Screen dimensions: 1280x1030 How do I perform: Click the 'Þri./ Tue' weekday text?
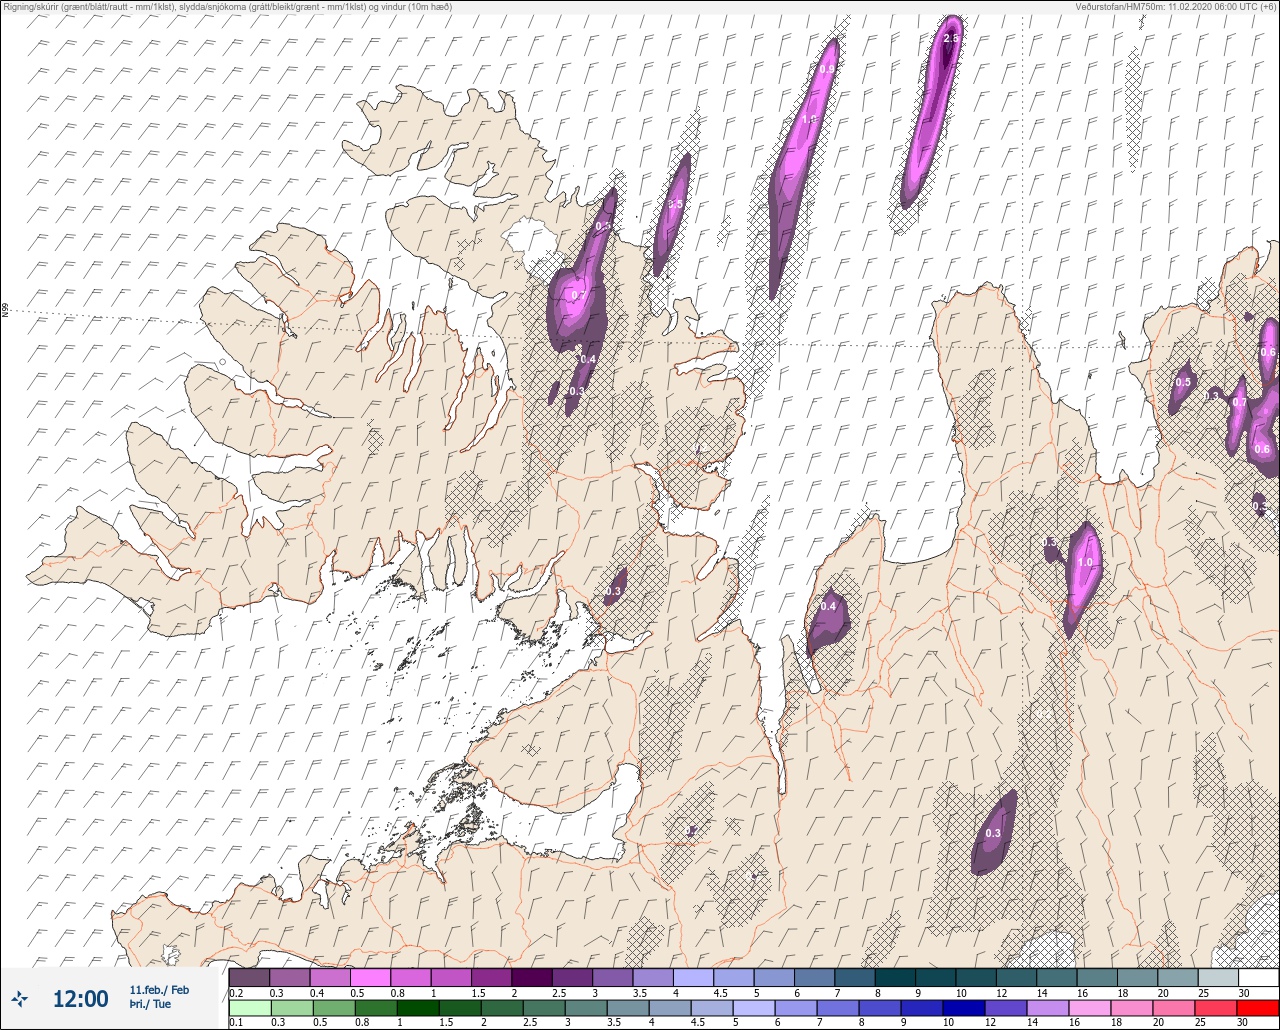point(151,1005)
